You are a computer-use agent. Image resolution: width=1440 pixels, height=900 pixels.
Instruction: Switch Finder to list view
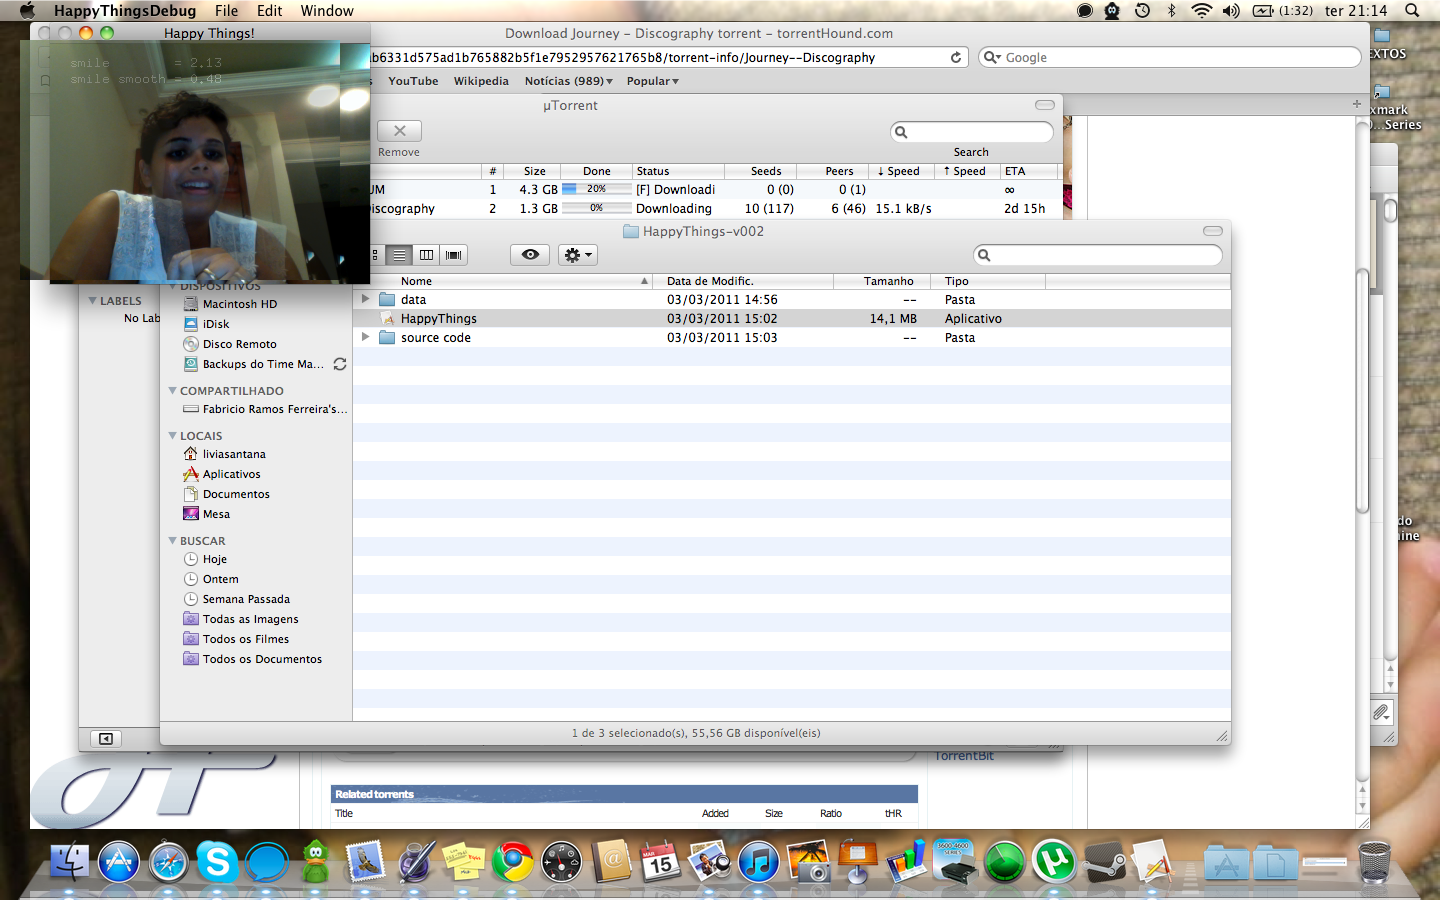399,255
